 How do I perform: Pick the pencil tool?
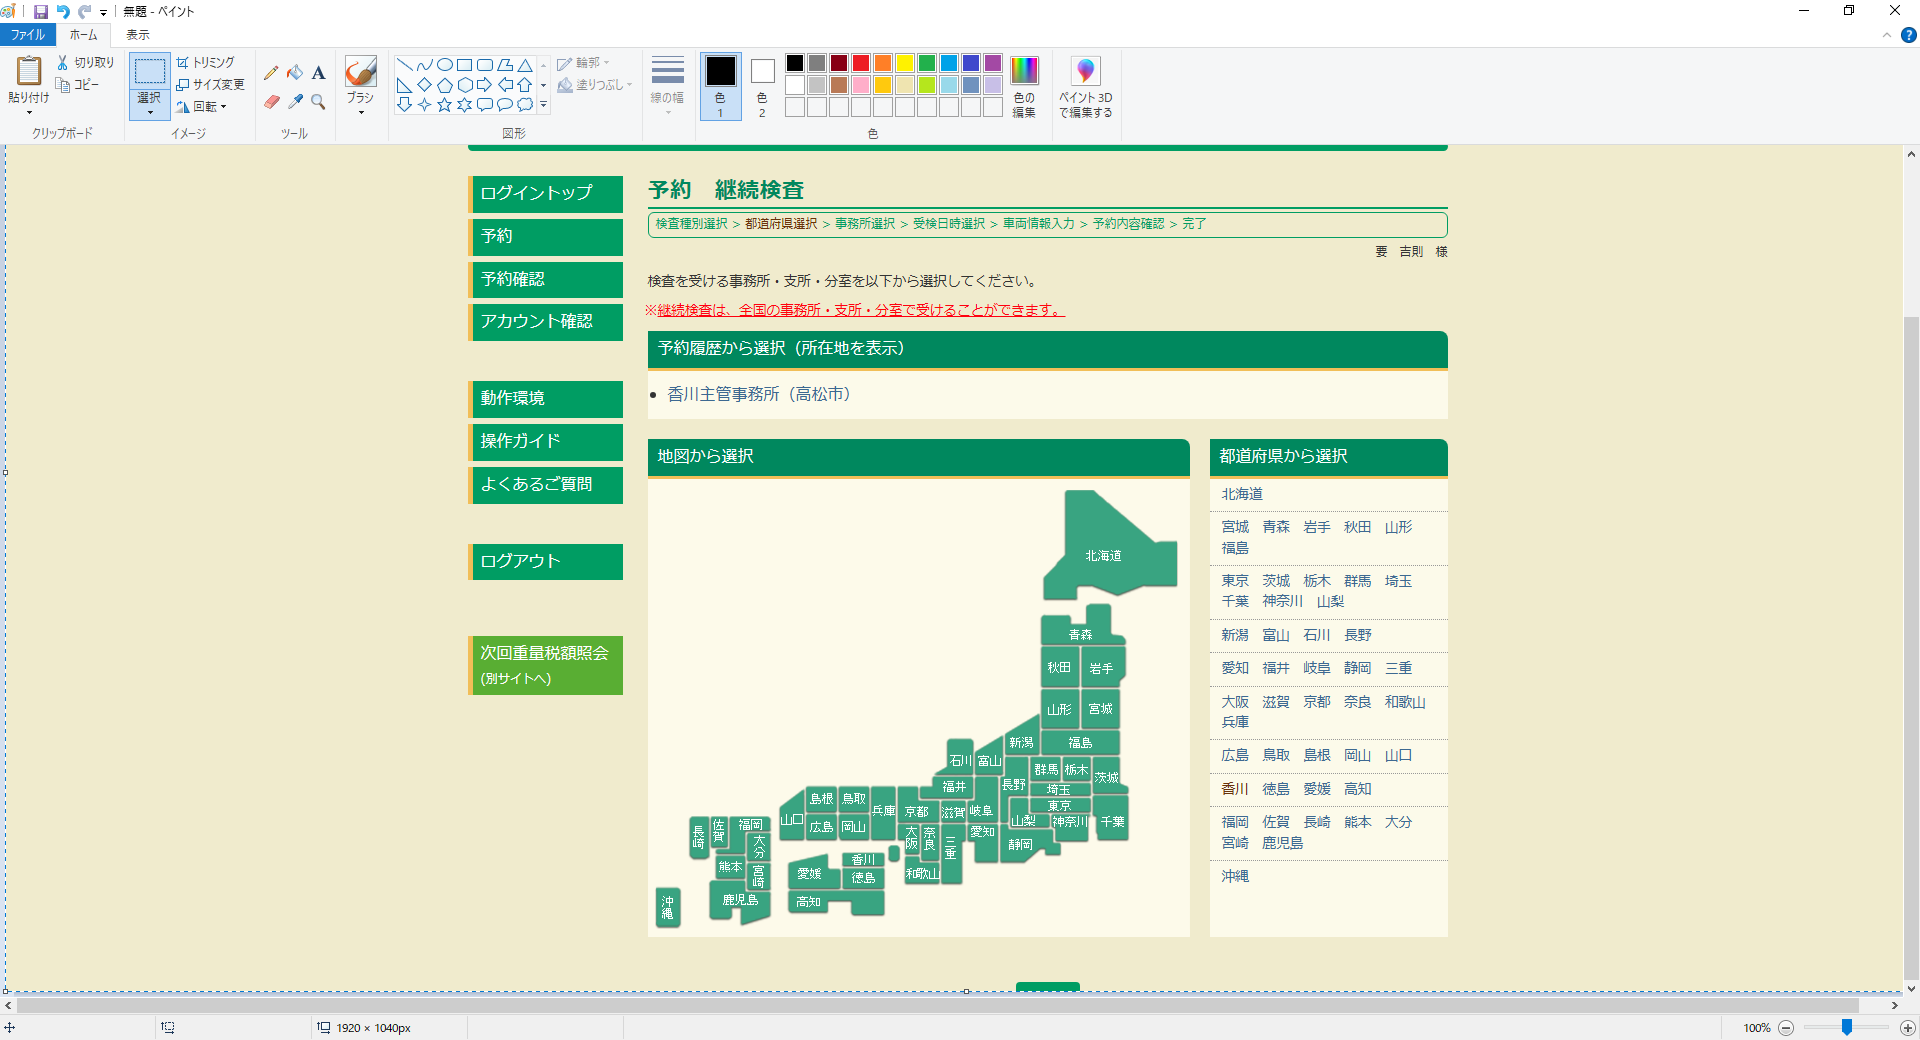point(271,73)
